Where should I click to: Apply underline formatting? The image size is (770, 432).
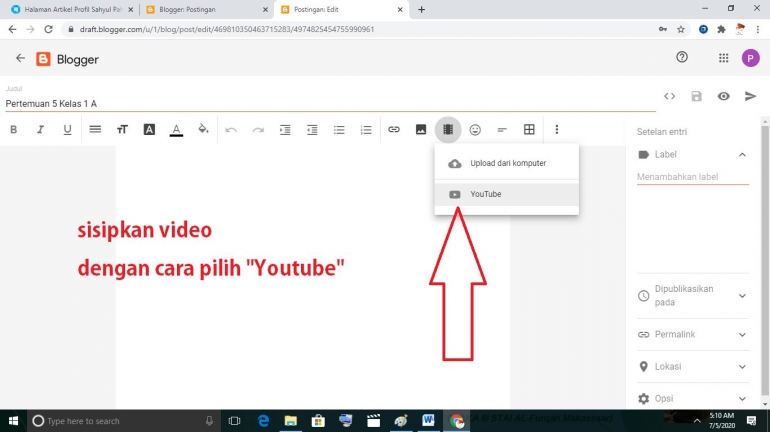tap(67, 130)
